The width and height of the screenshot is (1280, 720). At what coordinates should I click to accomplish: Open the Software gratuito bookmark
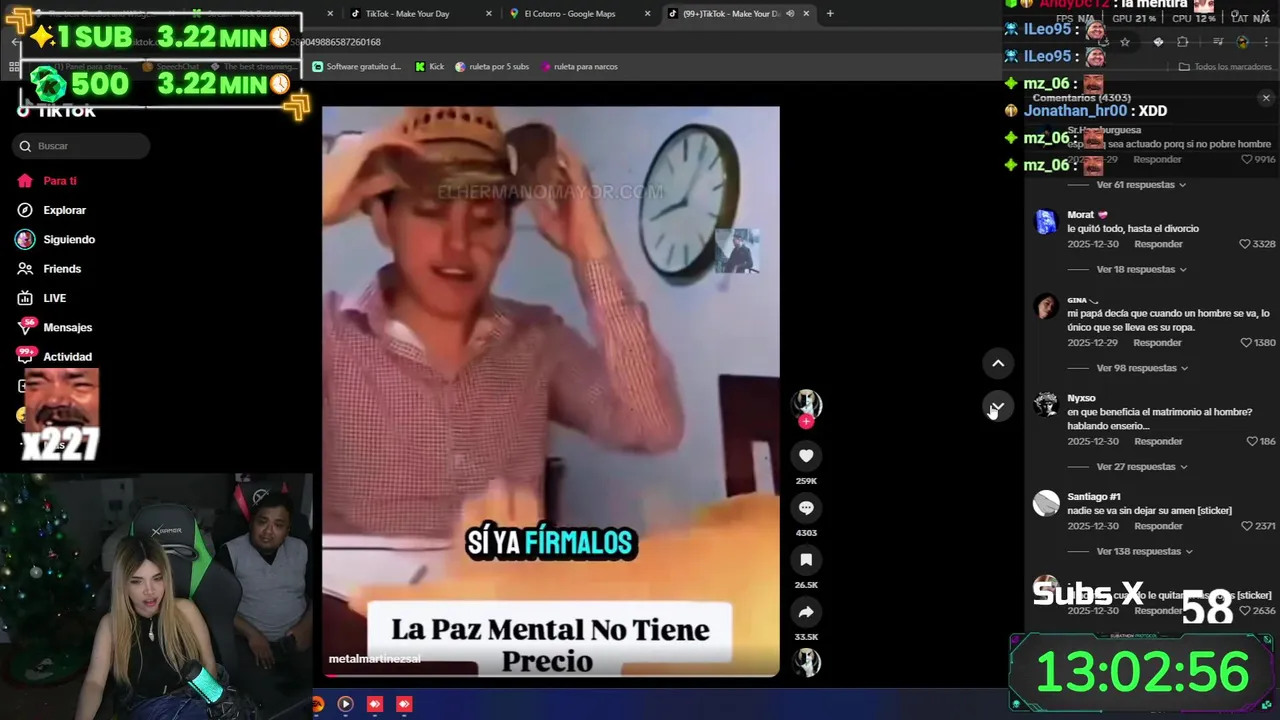coord(357,67)
